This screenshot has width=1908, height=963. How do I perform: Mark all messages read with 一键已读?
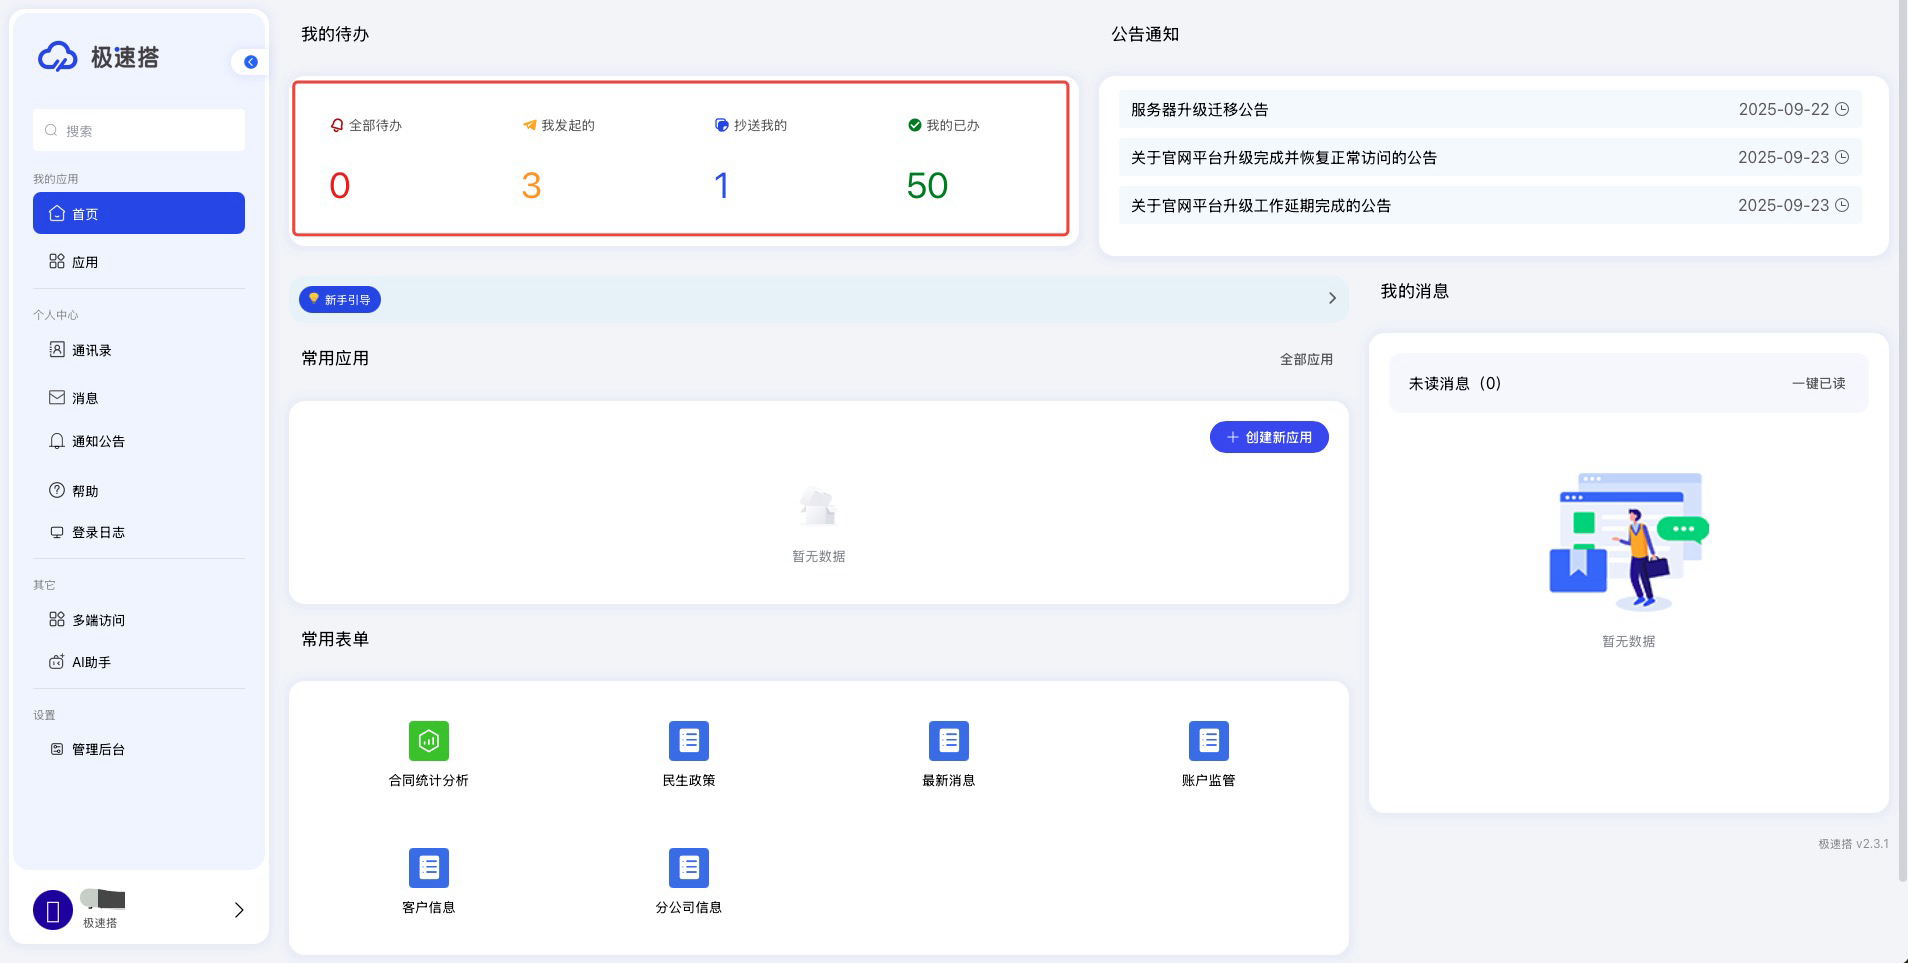pos(1817,383)
